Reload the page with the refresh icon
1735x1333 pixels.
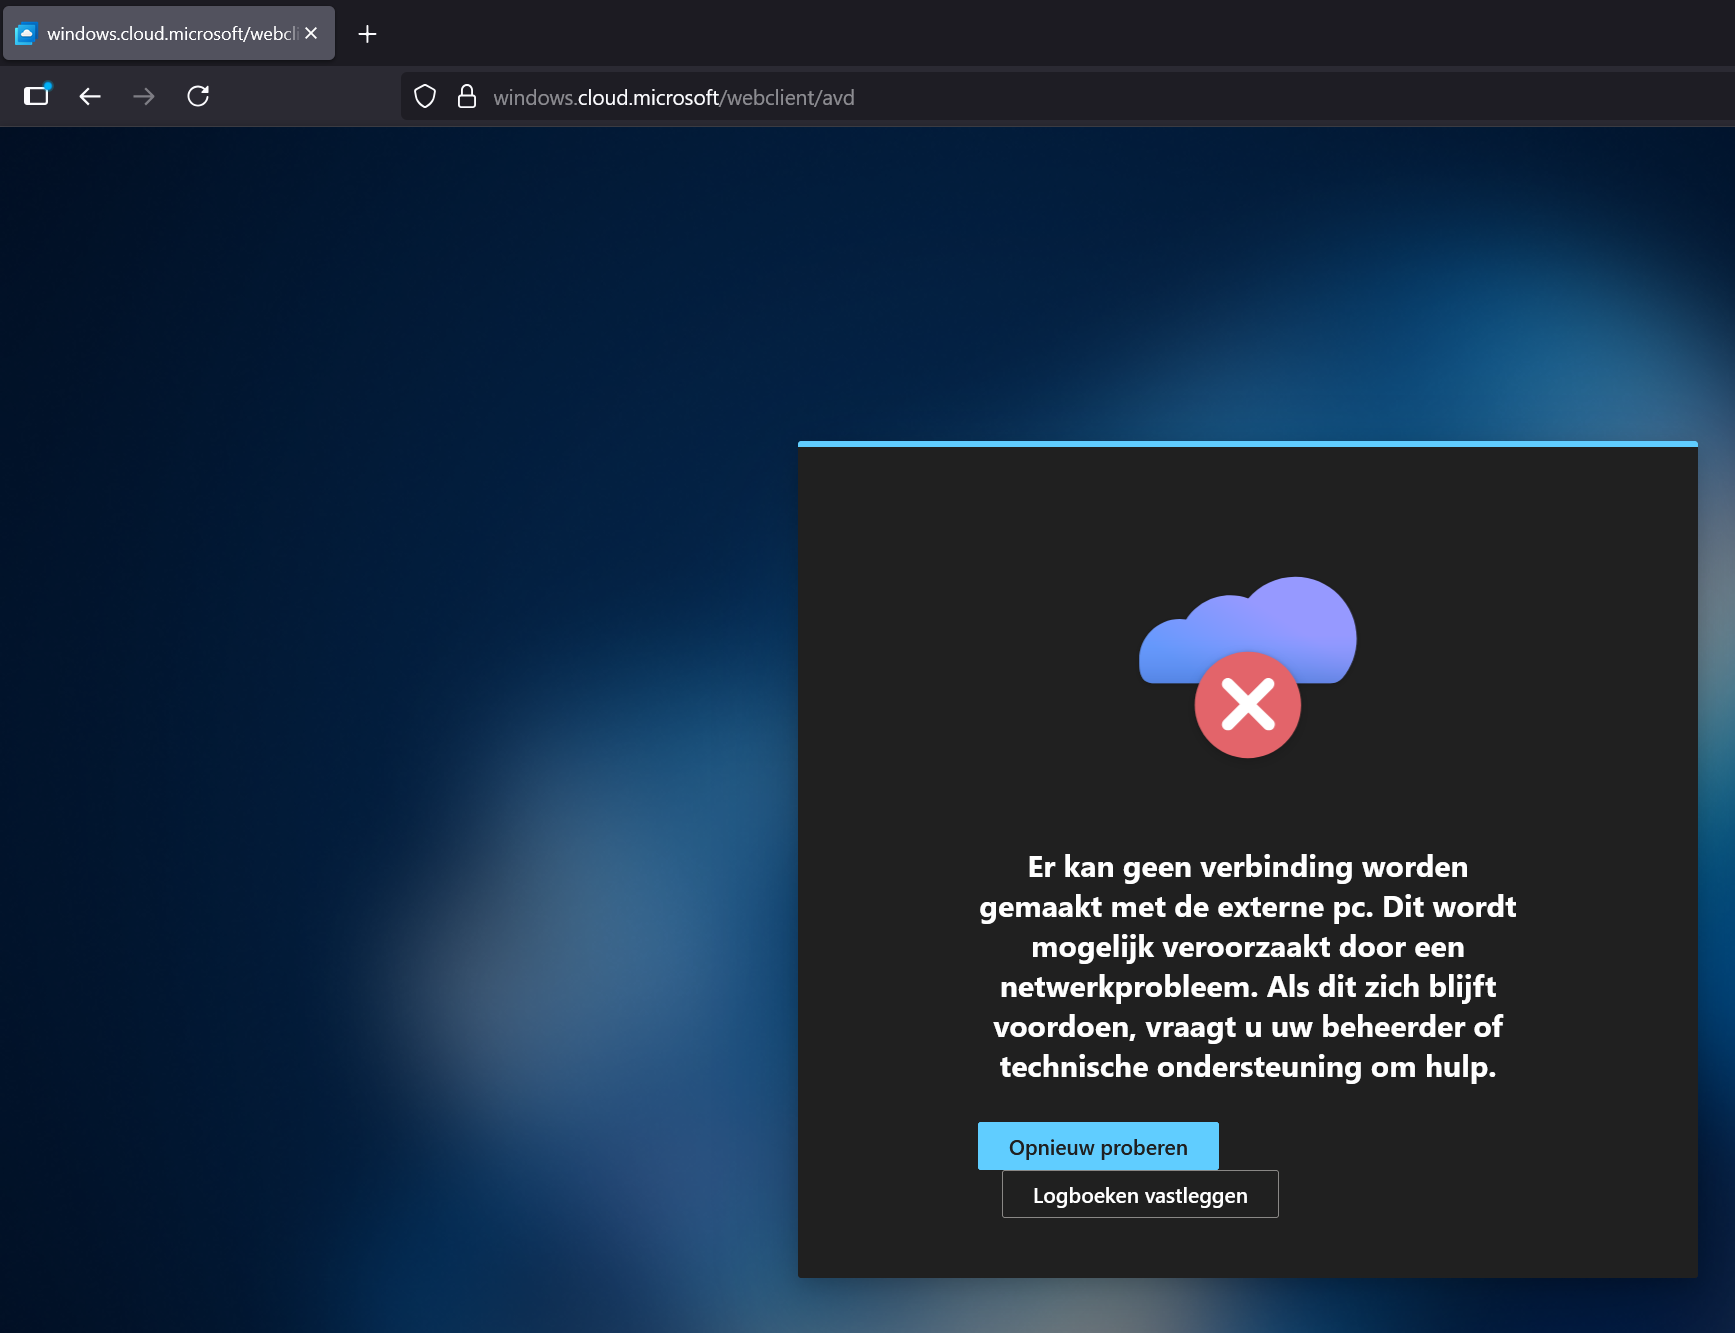point(198,96)
